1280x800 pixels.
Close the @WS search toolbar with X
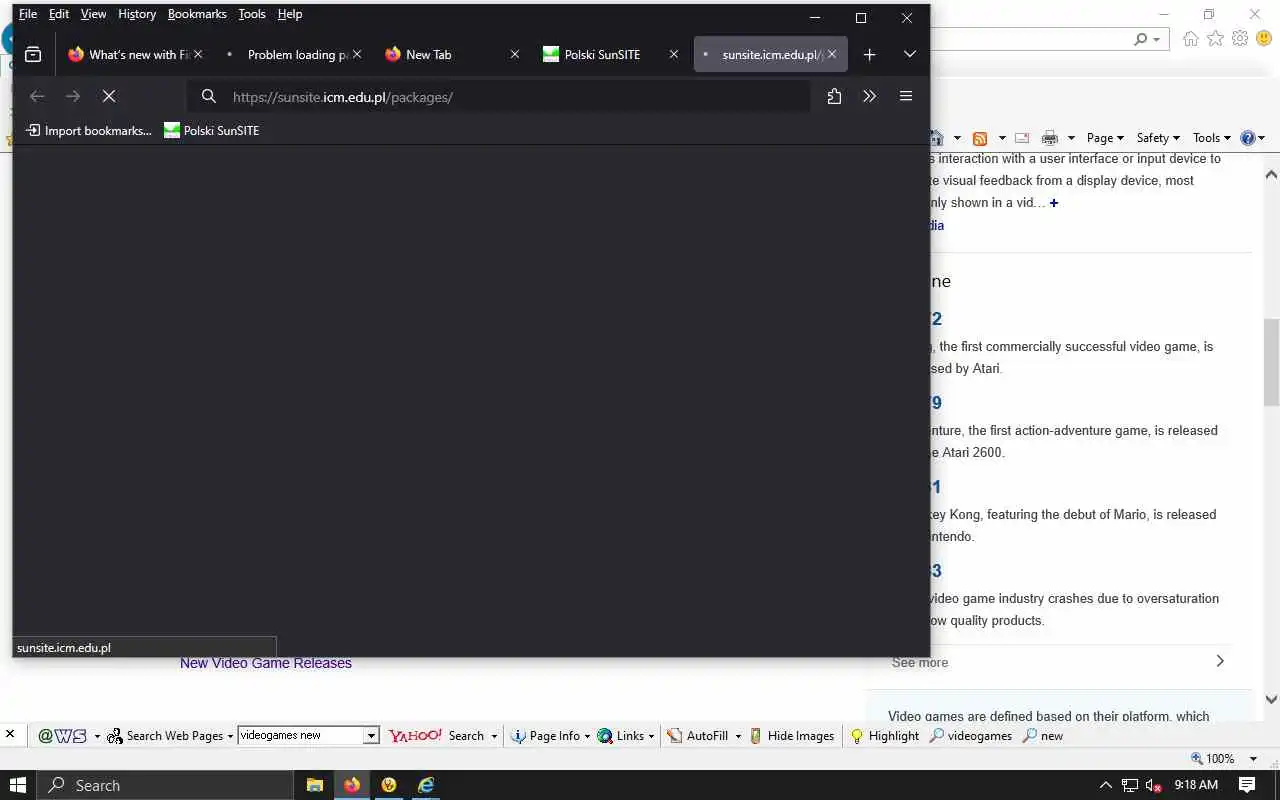[10, 734]
